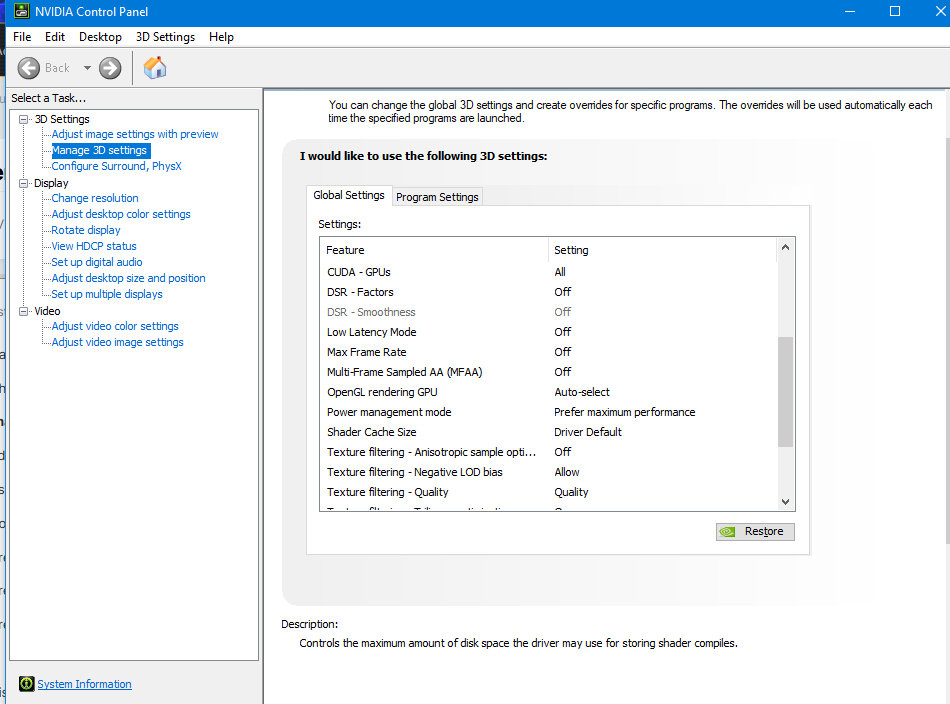
Task: Open Set up digital audio
Action: pyautogui.click(x=96, y=262)
